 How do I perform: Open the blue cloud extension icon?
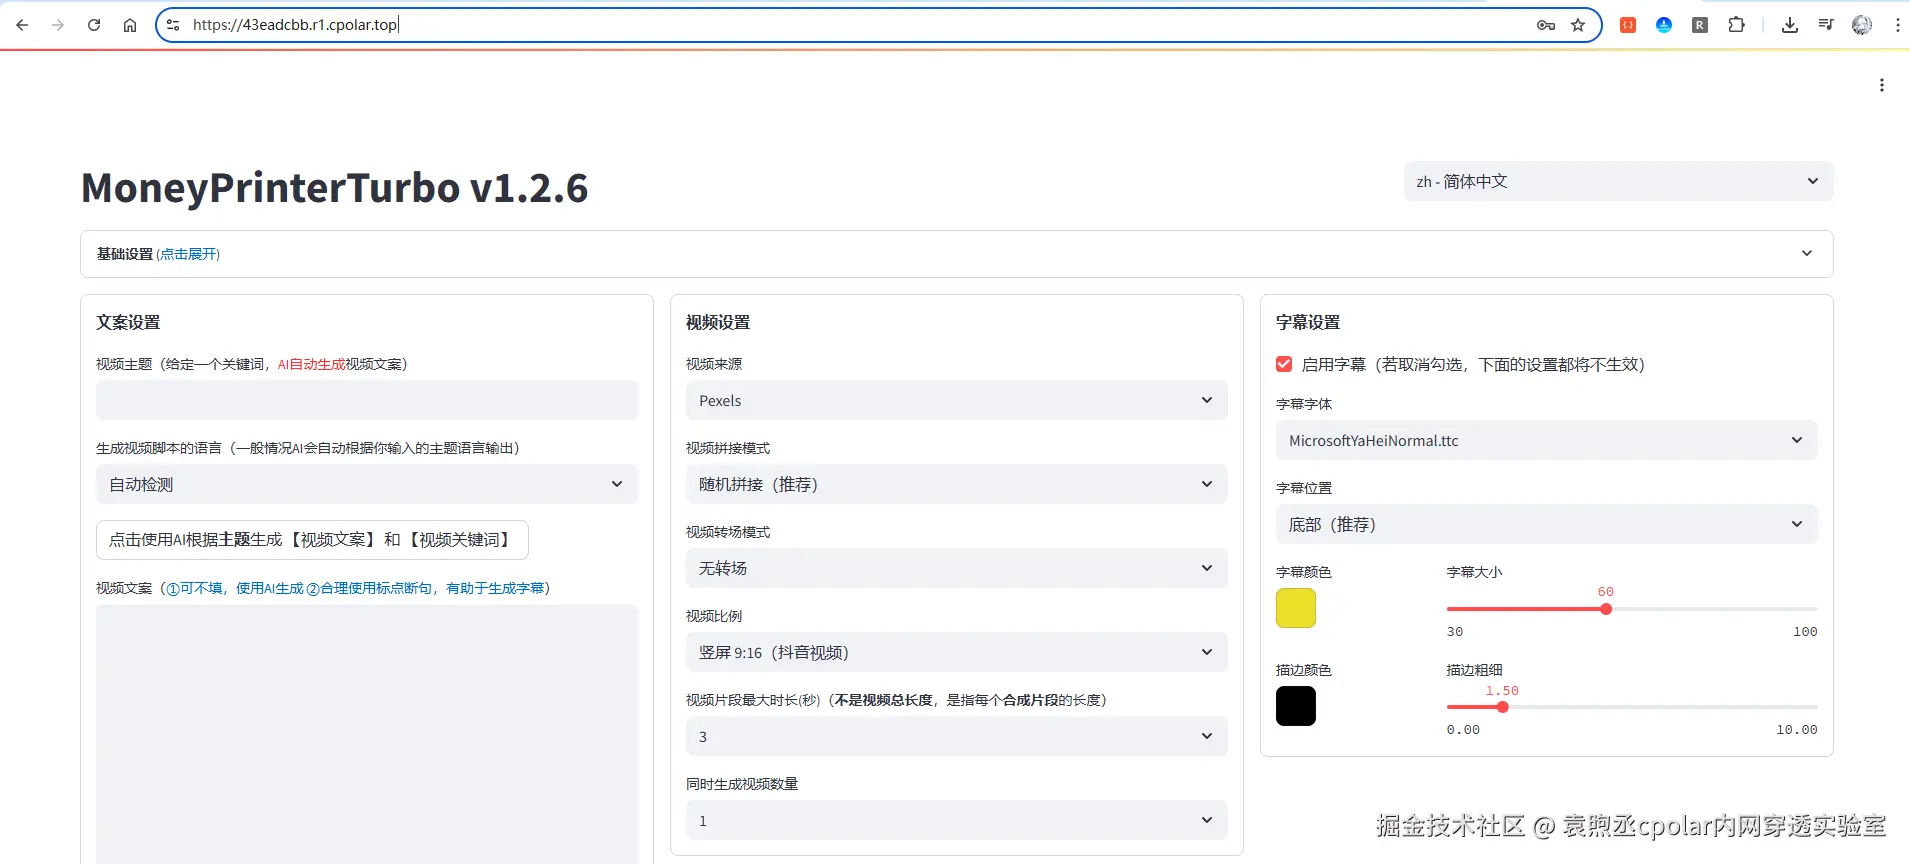coord(1664,25)
